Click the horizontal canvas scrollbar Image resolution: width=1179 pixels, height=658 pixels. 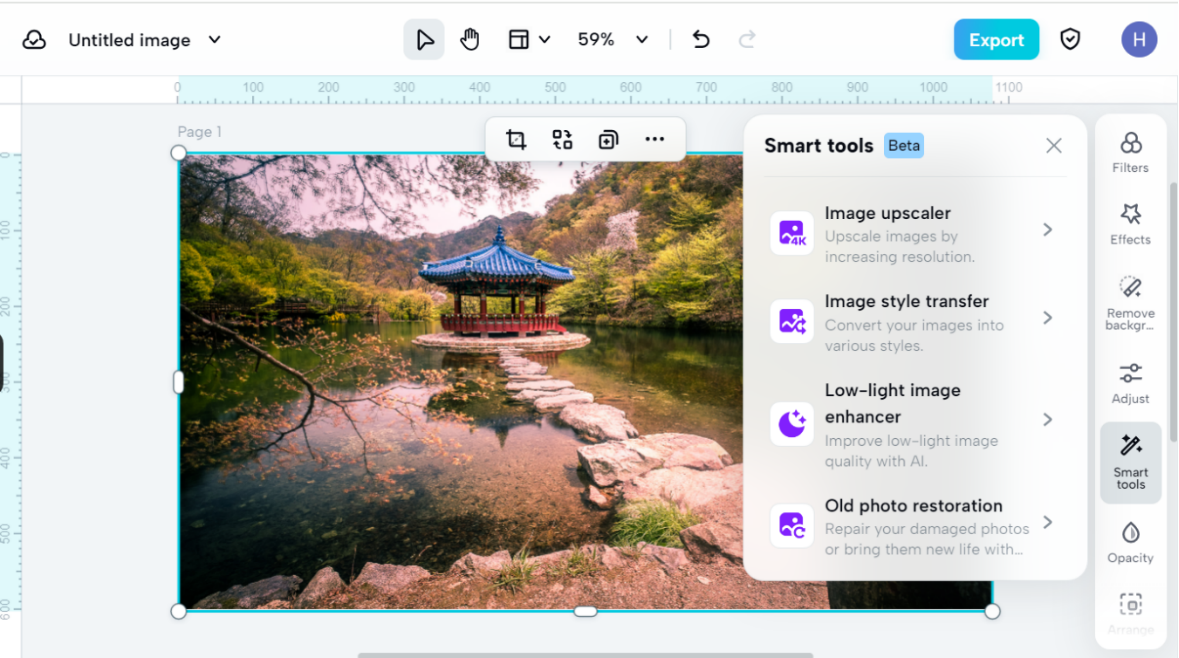click(585, 655)
